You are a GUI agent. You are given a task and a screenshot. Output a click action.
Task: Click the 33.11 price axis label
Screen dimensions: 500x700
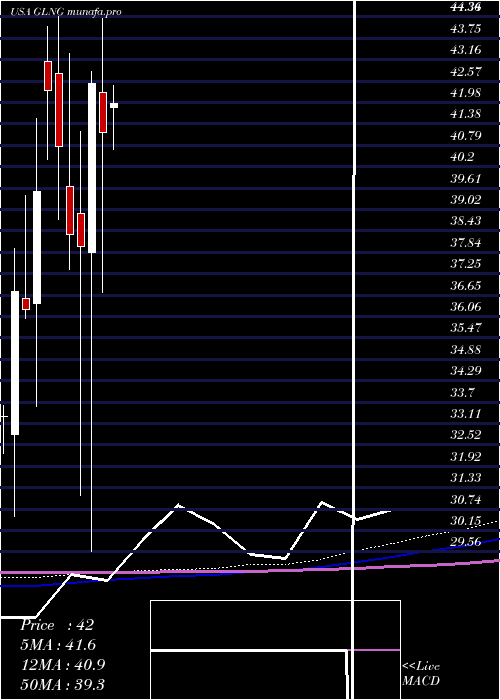click(x=466, y=414)
